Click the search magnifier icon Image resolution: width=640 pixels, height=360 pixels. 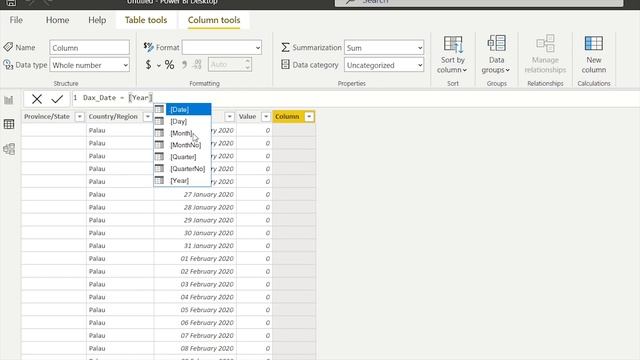click(x=350, y=2)
